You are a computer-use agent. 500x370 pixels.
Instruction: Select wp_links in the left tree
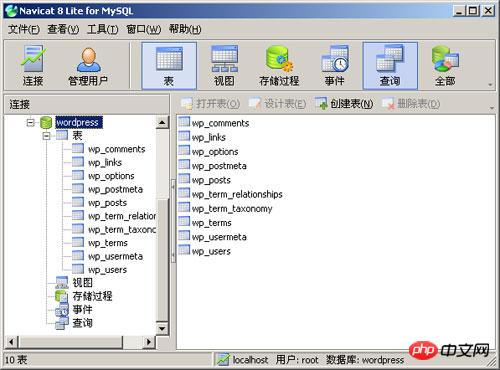pyautogui.click(x=105, y=162)
